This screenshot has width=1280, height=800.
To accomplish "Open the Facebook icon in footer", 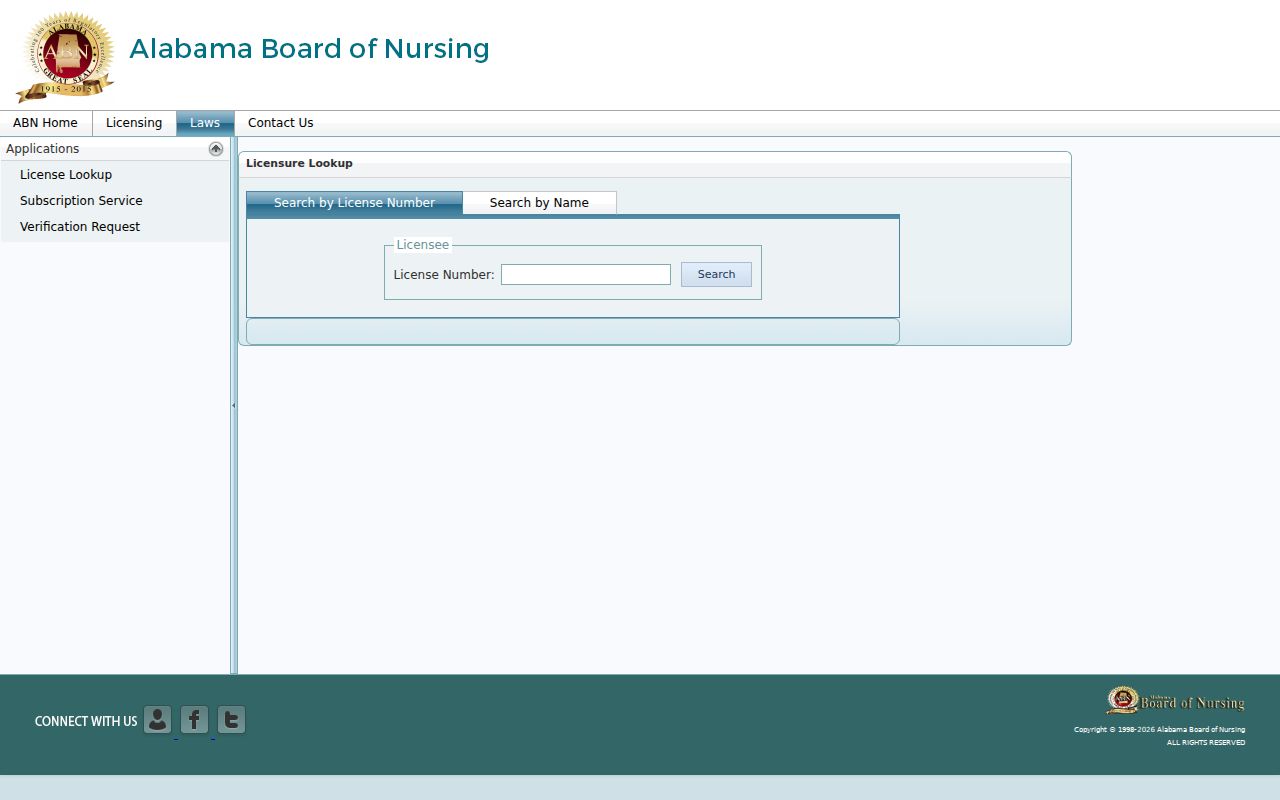I will point(195,720).
